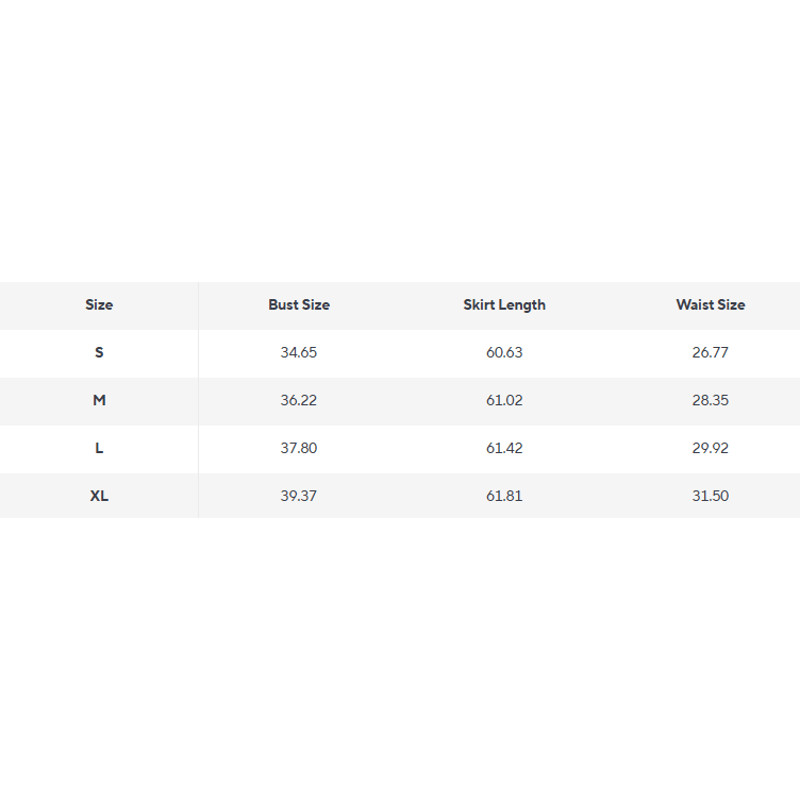The width and height of the screenshot is (800, 800).
Task: Select the S size row label
Action: pos(99,353)
